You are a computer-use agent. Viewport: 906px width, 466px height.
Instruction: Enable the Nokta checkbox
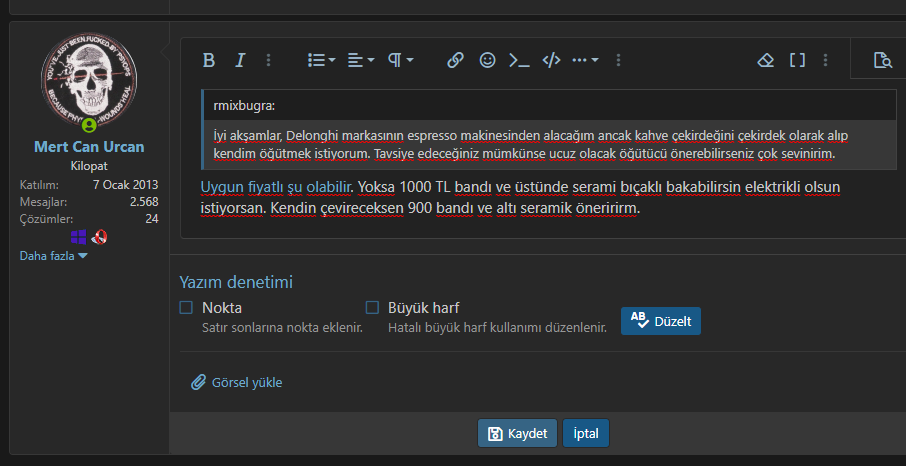point(186,308)
